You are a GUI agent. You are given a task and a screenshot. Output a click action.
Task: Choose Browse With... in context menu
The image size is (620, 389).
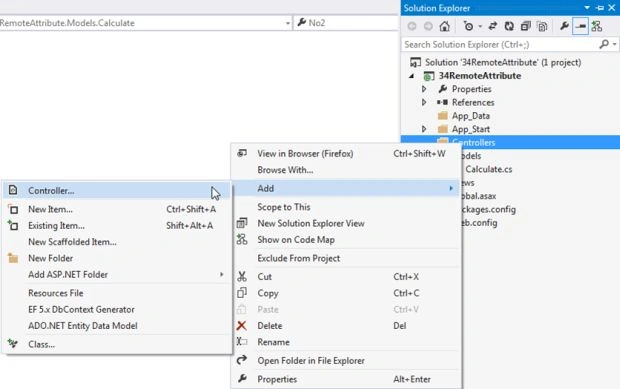(346, 170)
